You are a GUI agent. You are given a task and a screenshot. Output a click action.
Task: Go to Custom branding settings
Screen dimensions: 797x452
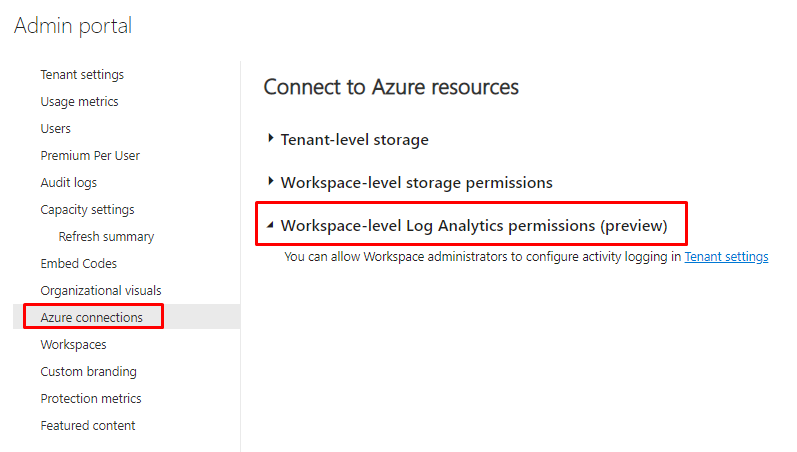point(89,372)
